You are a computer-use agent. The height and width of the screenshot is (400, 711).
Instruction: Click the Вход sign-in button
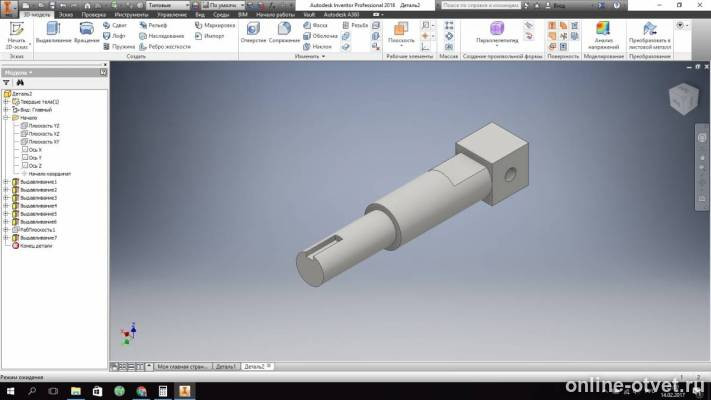click(x=556, y=5)
